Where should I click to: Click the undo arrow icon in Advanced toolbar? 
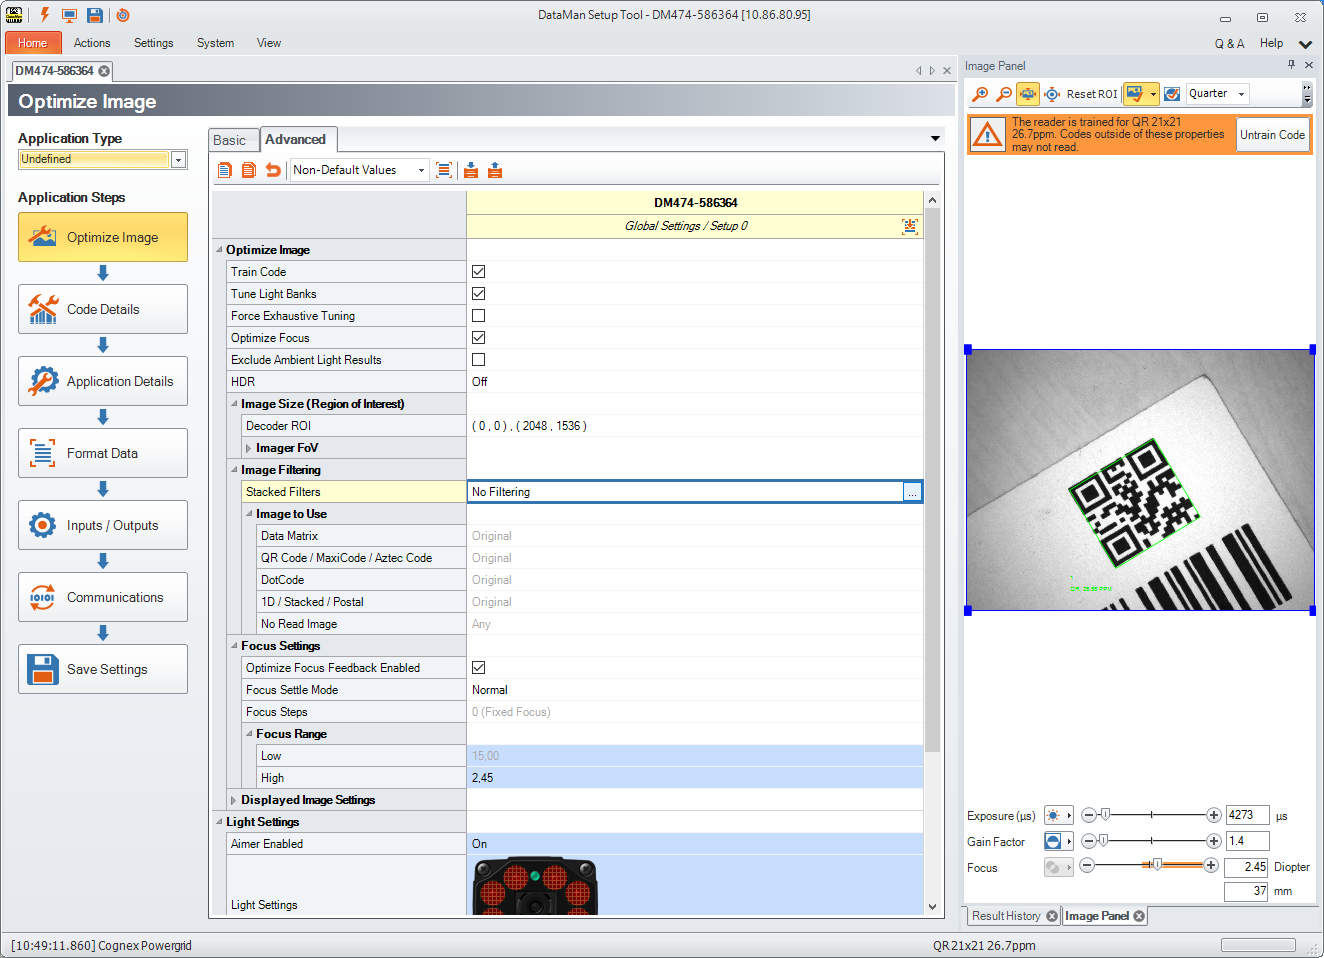(273, 170)
